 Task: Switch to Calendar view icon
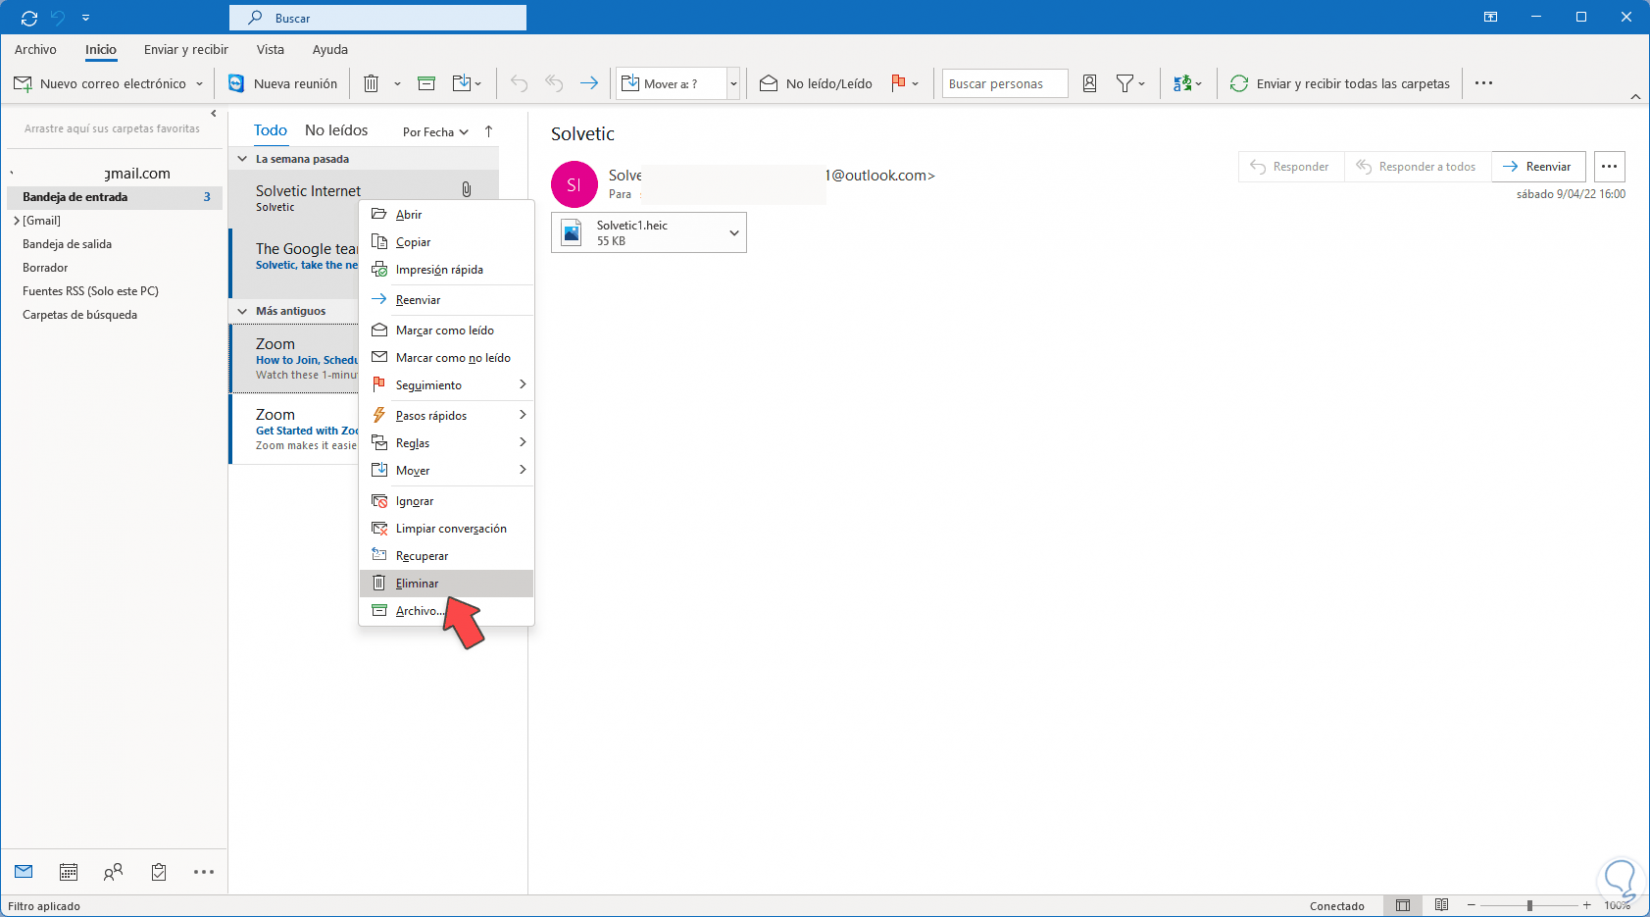(x=68, y=872)
